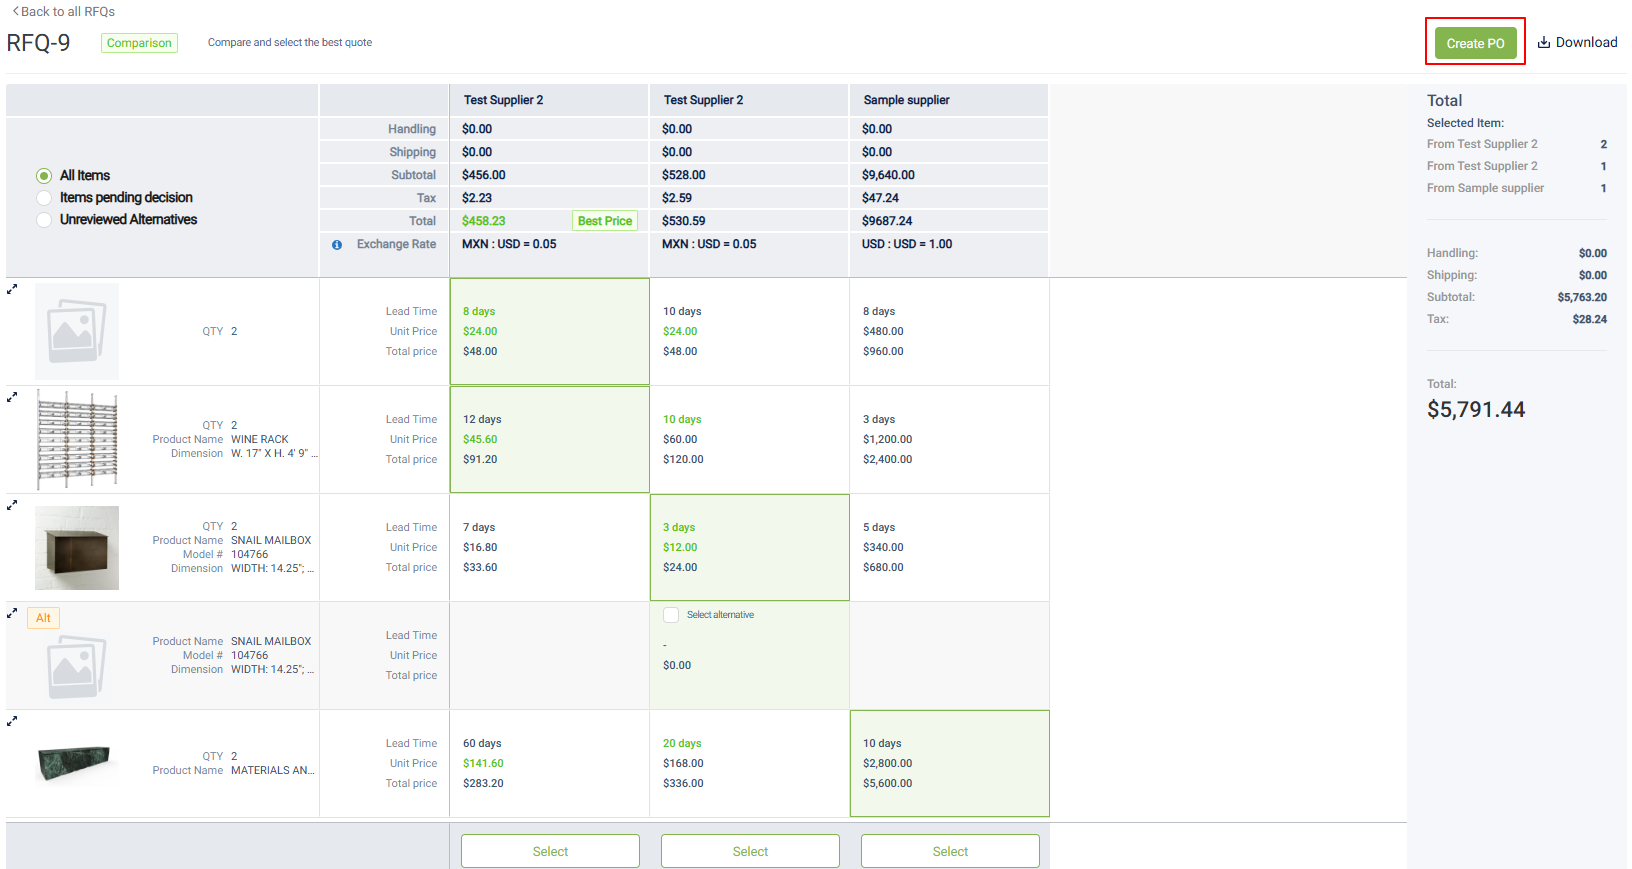
Task: Choose the 10 days $24.00 first item quote
Action: 750,331
